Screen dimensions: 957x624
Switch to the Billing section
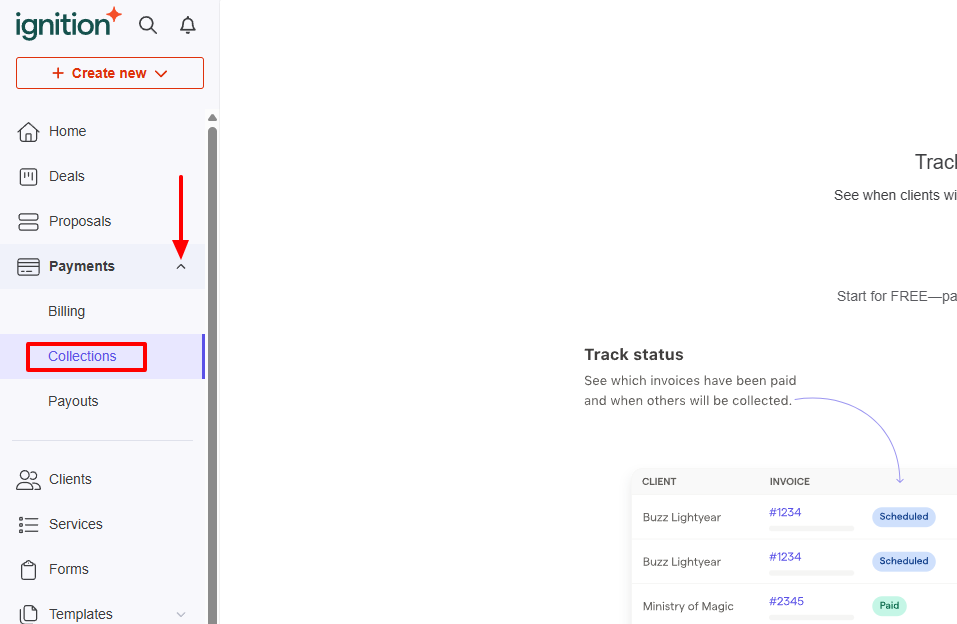click(x=66, y=311)
